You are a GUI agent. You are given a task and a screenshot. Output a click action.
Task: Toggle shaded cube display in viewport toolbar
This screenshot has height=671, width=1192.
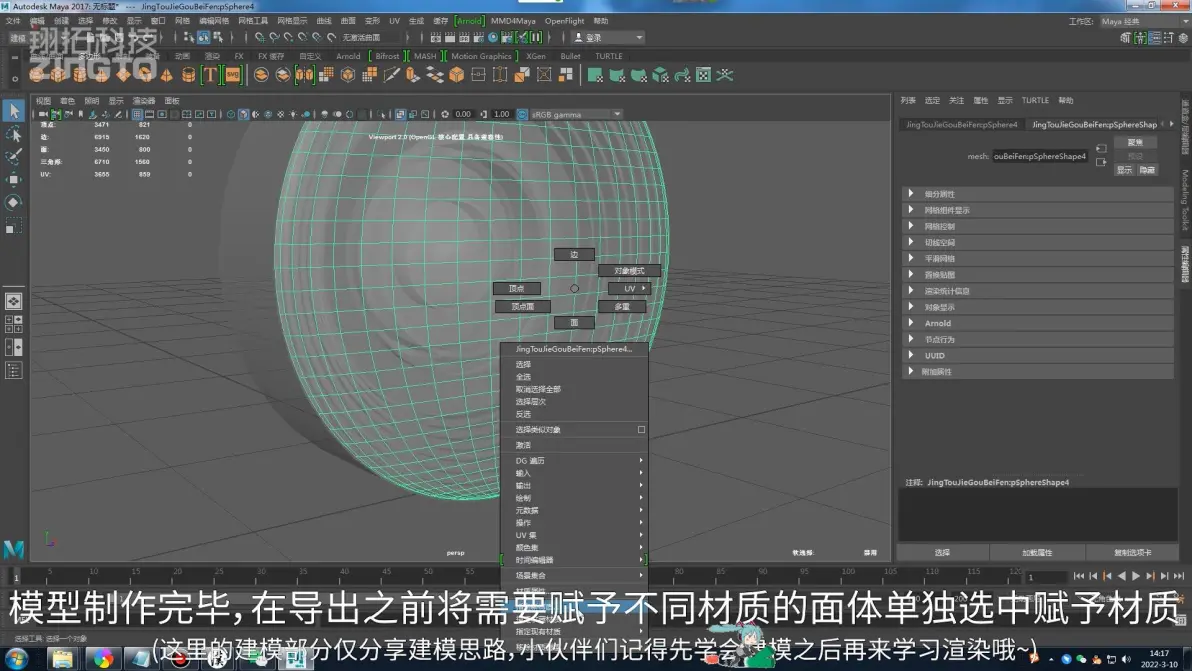[243, 114]
